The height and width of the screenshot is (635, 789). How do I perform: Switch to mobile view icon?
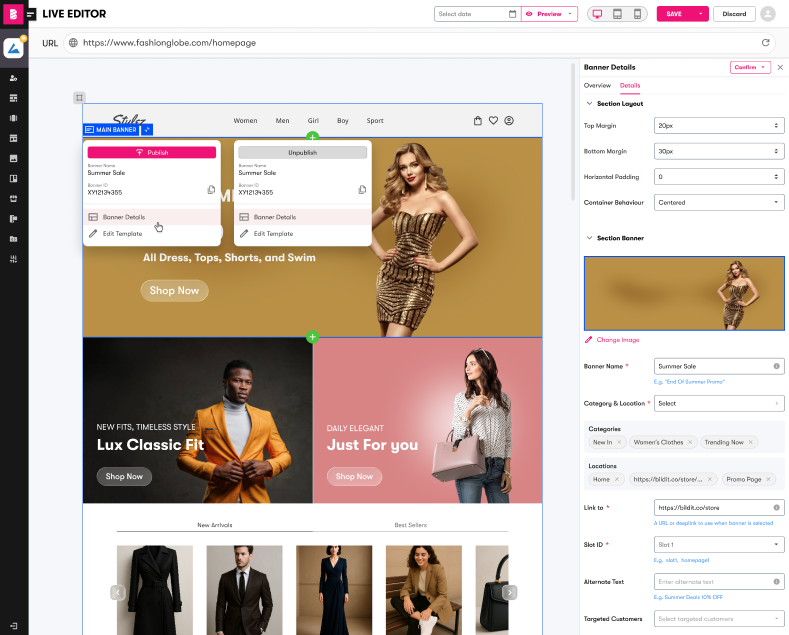[637, 14]
